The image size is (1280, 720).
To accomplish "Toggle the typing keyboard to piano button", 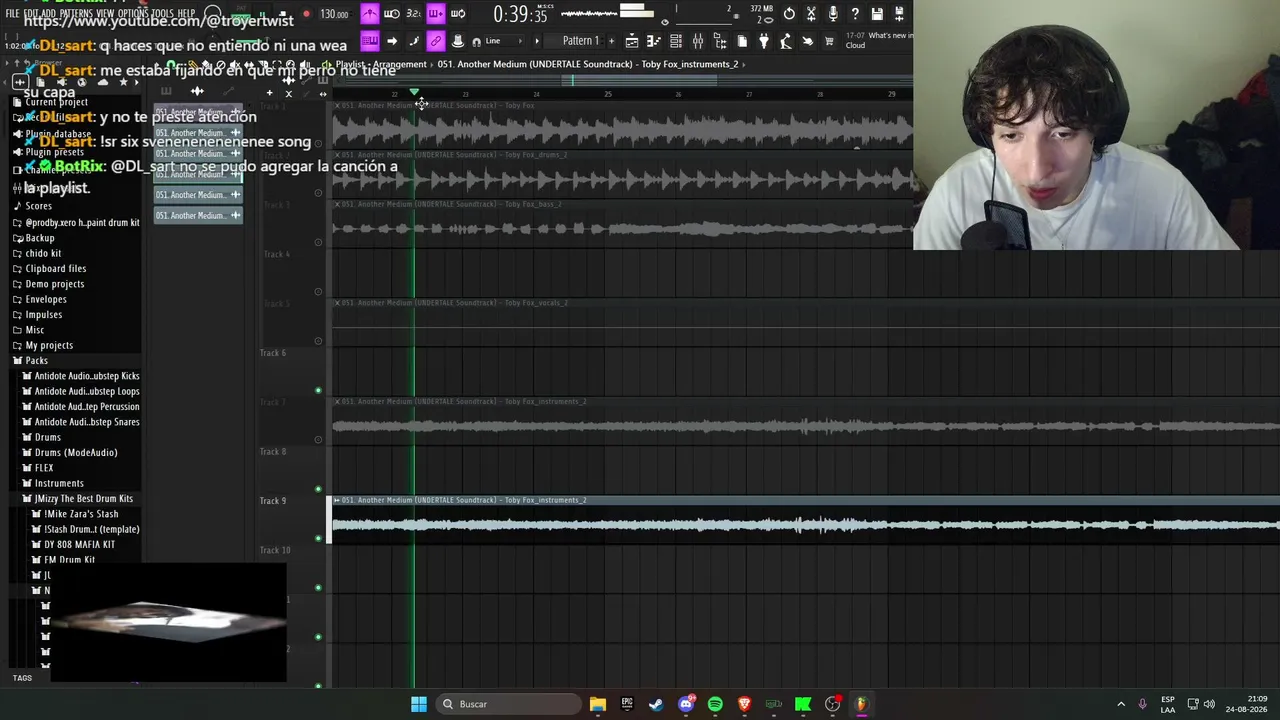I will point(370,41).
